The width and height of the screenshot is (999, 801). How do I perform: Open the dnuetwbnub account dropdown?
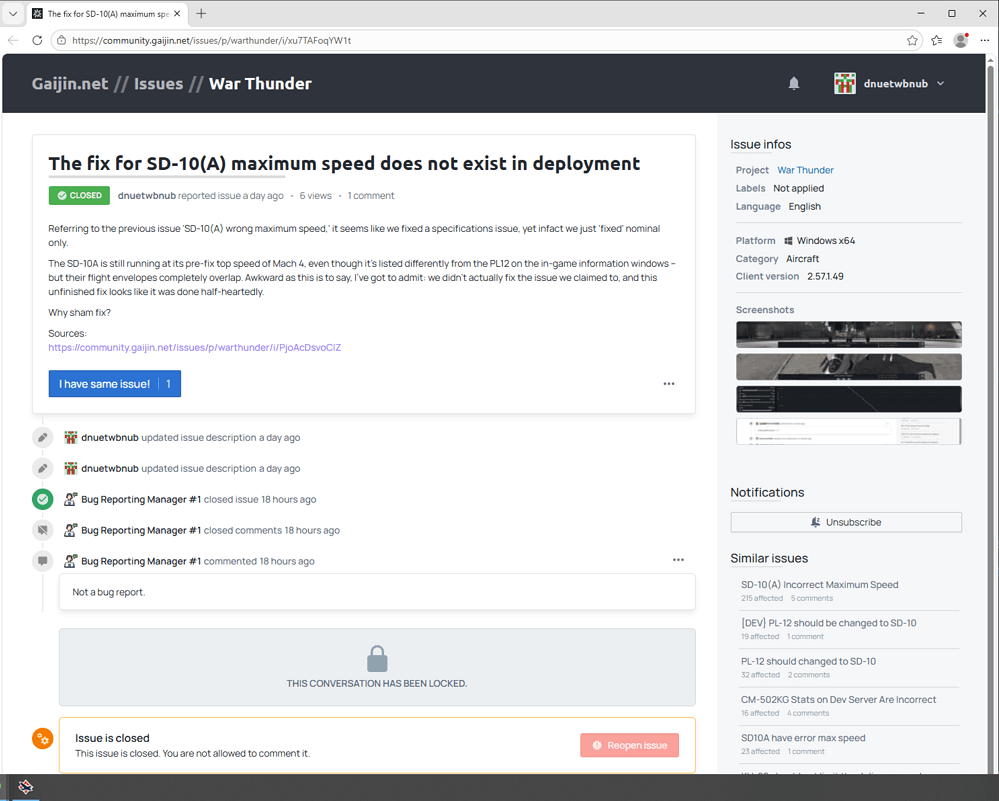click(889, 83)
